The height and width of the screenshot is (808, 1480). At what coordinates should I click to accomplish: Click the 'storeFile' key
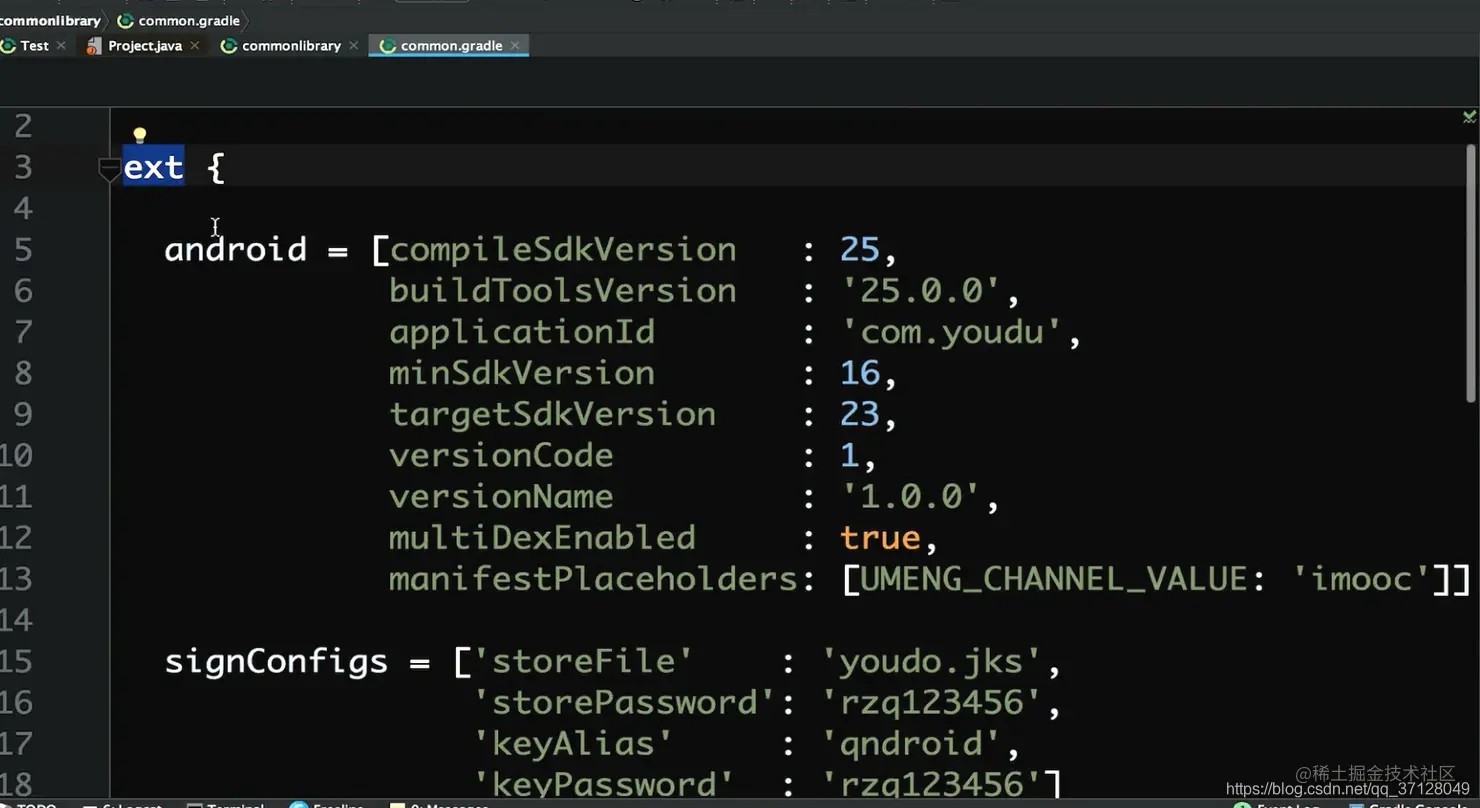tap(583, 661)
